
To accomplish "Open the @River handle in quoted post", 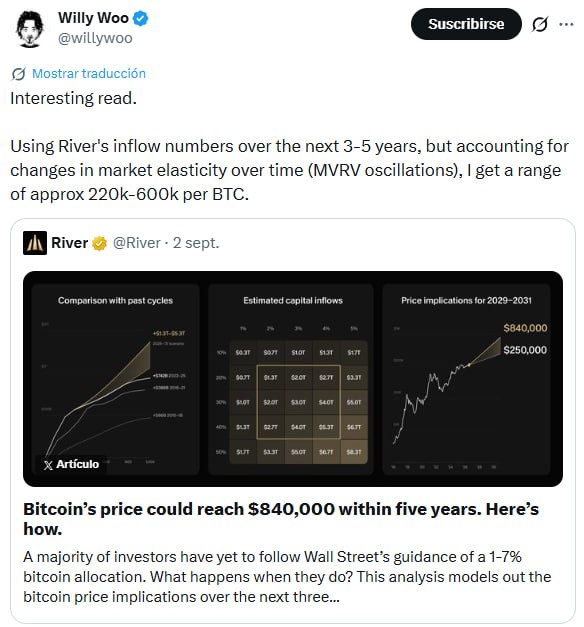I will [136, 243].
